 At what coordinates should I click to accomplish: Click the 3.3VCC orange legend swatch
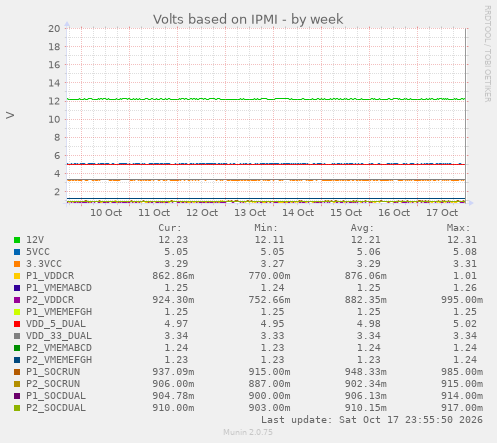pos(17,264)
